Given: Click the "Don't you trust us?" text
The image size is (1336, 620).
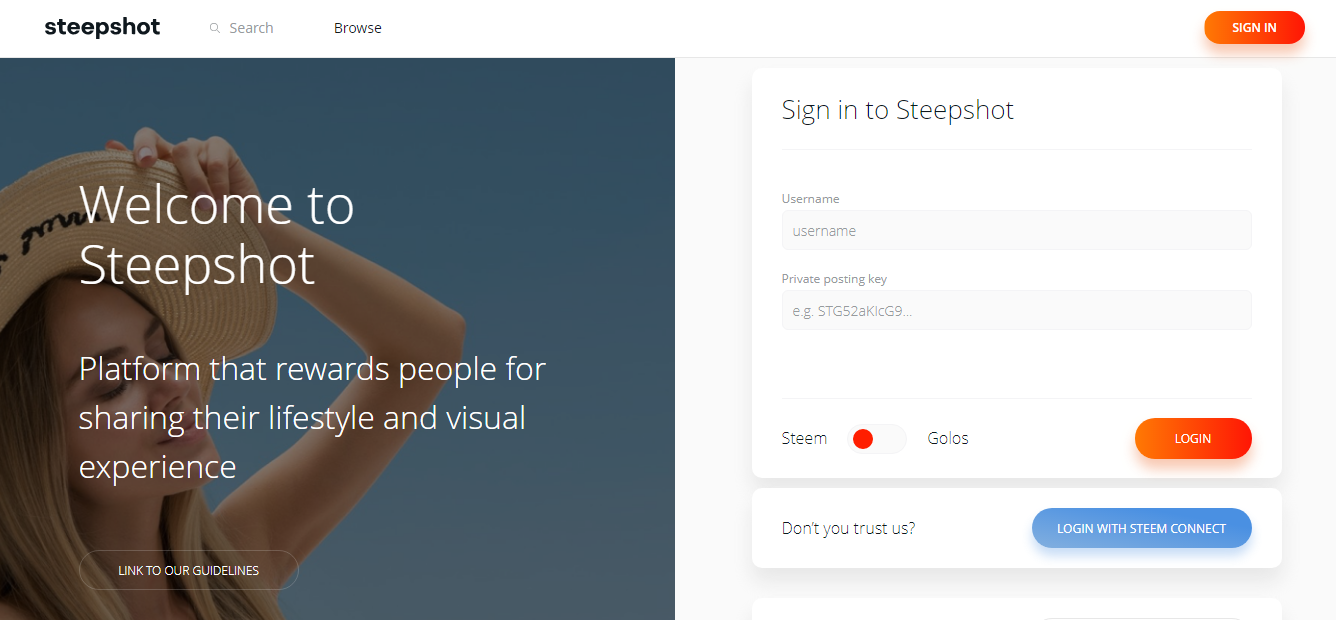Looking at the screenshot, I should tap(848, 528).
